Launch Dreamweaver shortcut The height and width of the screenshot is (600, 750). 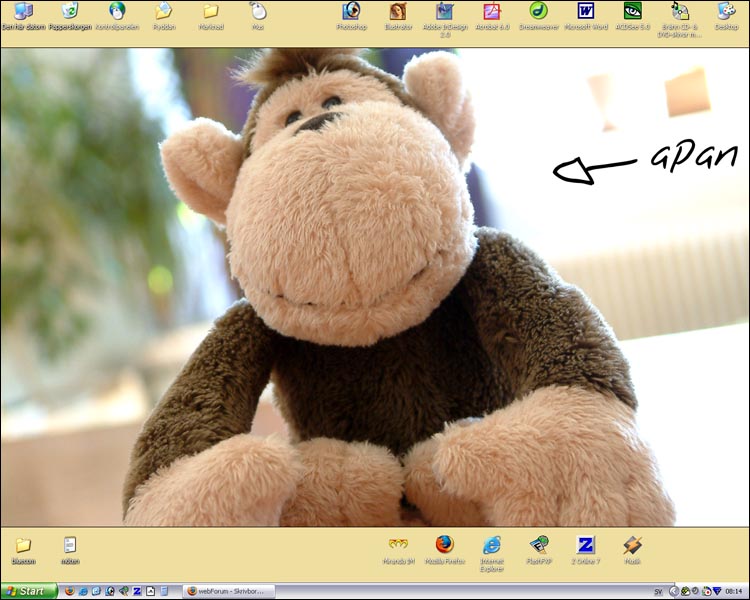539,11
